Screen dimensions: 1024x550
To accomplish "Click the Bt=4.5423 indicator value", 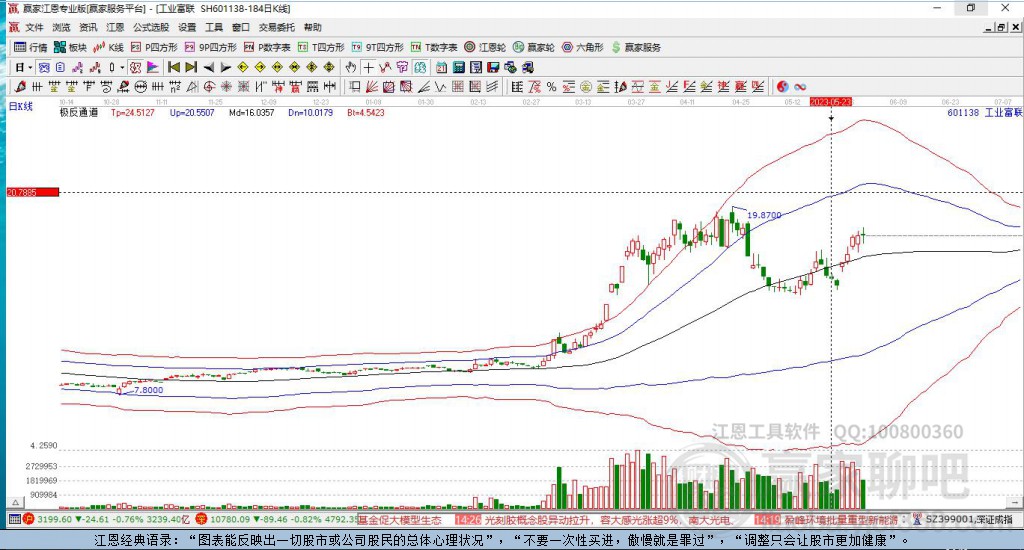I will 366,112.
